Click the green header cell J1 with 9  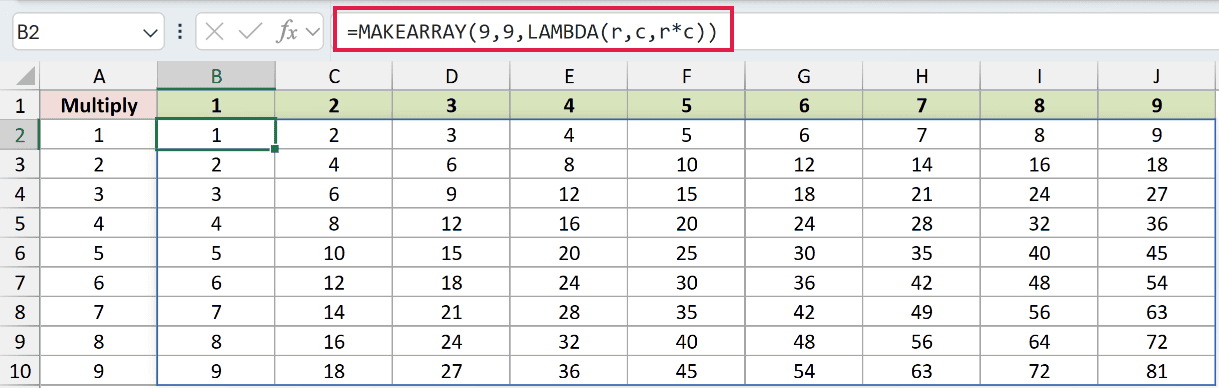1157,105
